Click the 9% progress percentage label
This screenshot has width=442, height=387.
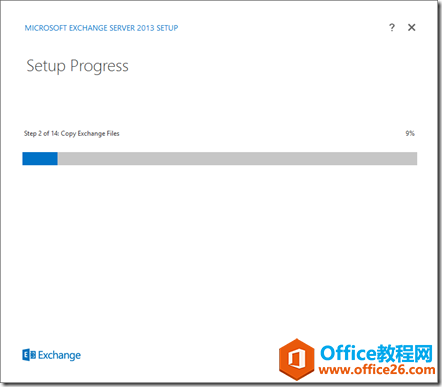[410, 133]
